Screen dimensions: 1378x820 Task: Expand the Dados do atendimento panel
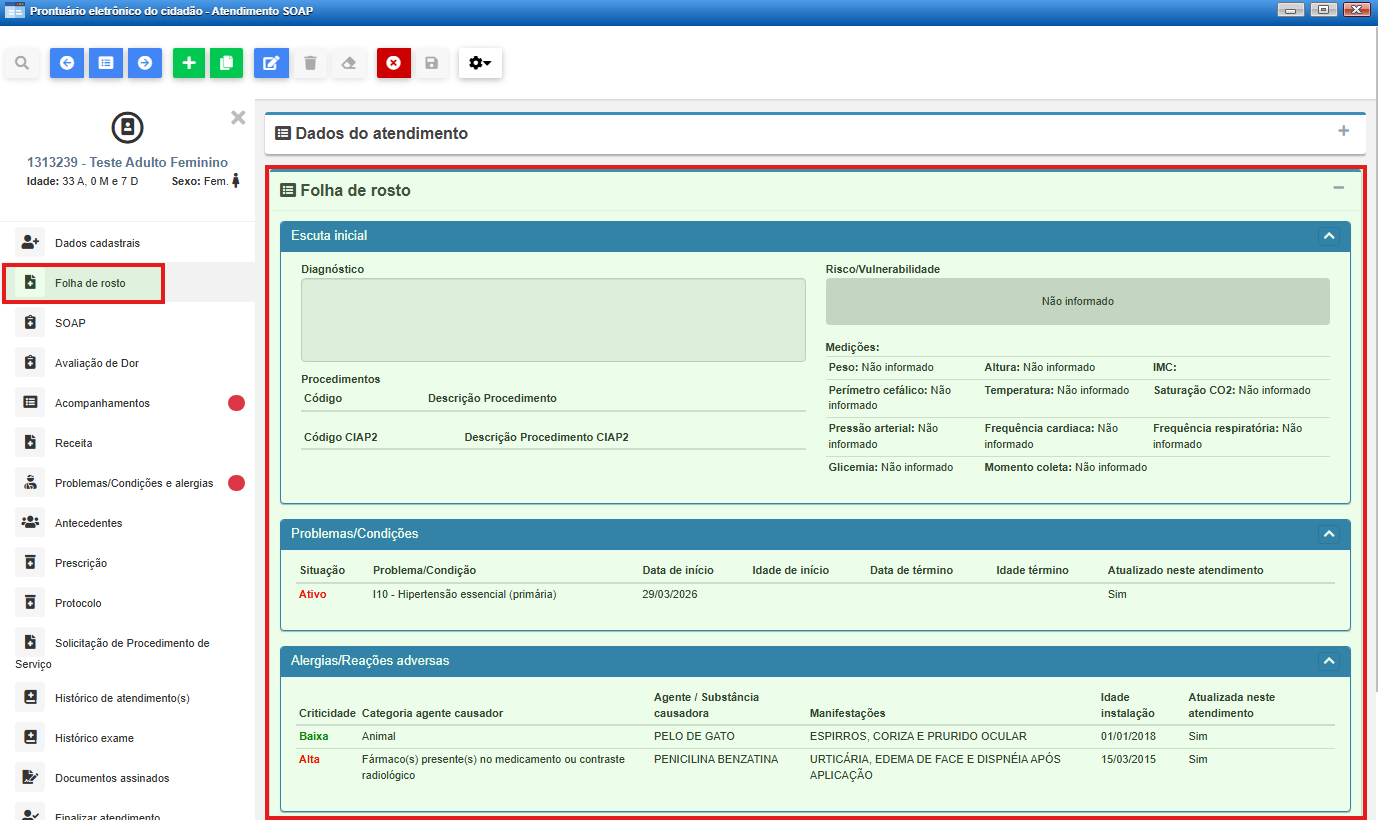[1343, 131]
